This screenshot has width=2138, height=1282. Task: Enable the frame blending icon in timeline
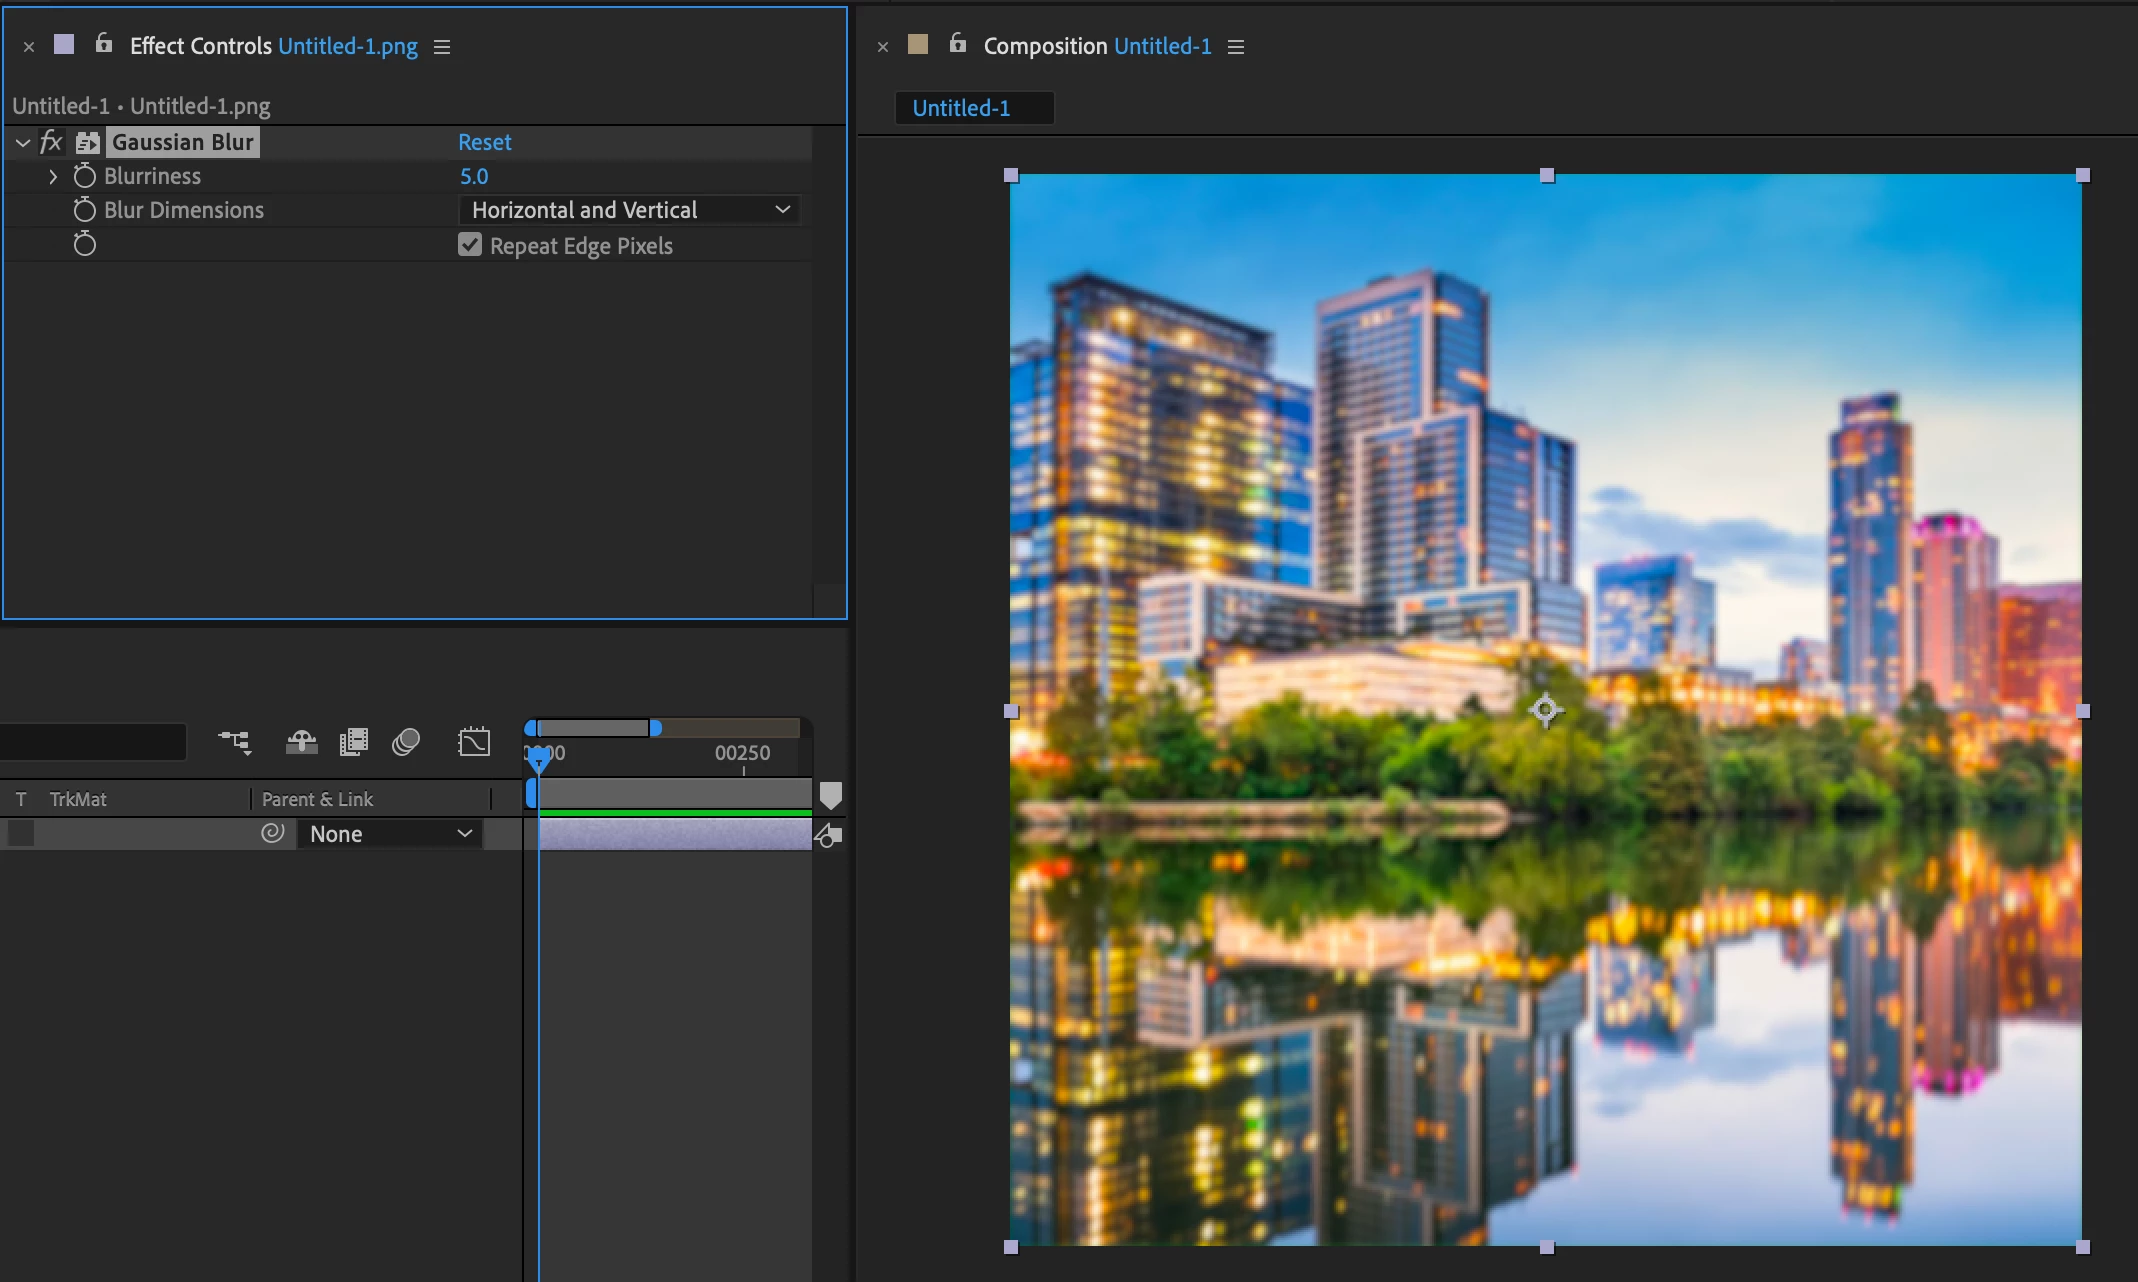[354, 742]
